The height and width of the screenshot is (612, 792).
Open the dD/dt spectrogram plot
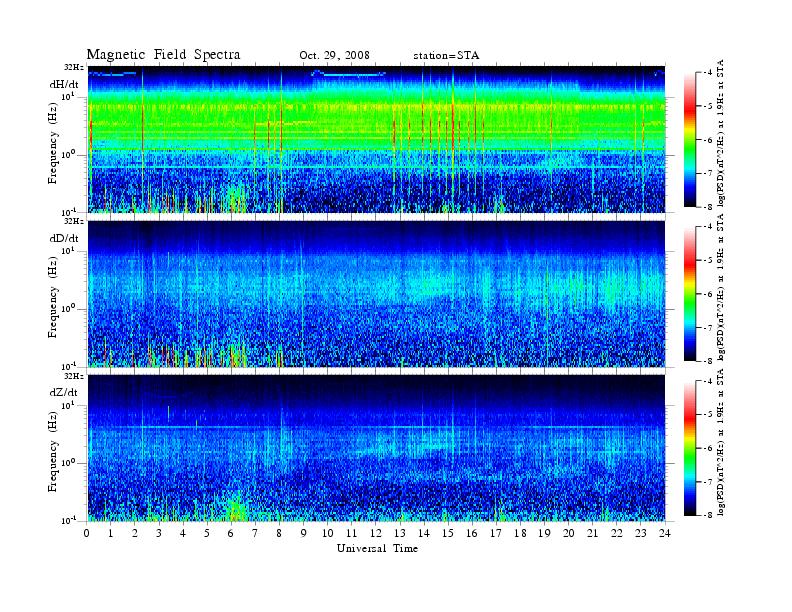pyautogui.click(x=376, y=294)
